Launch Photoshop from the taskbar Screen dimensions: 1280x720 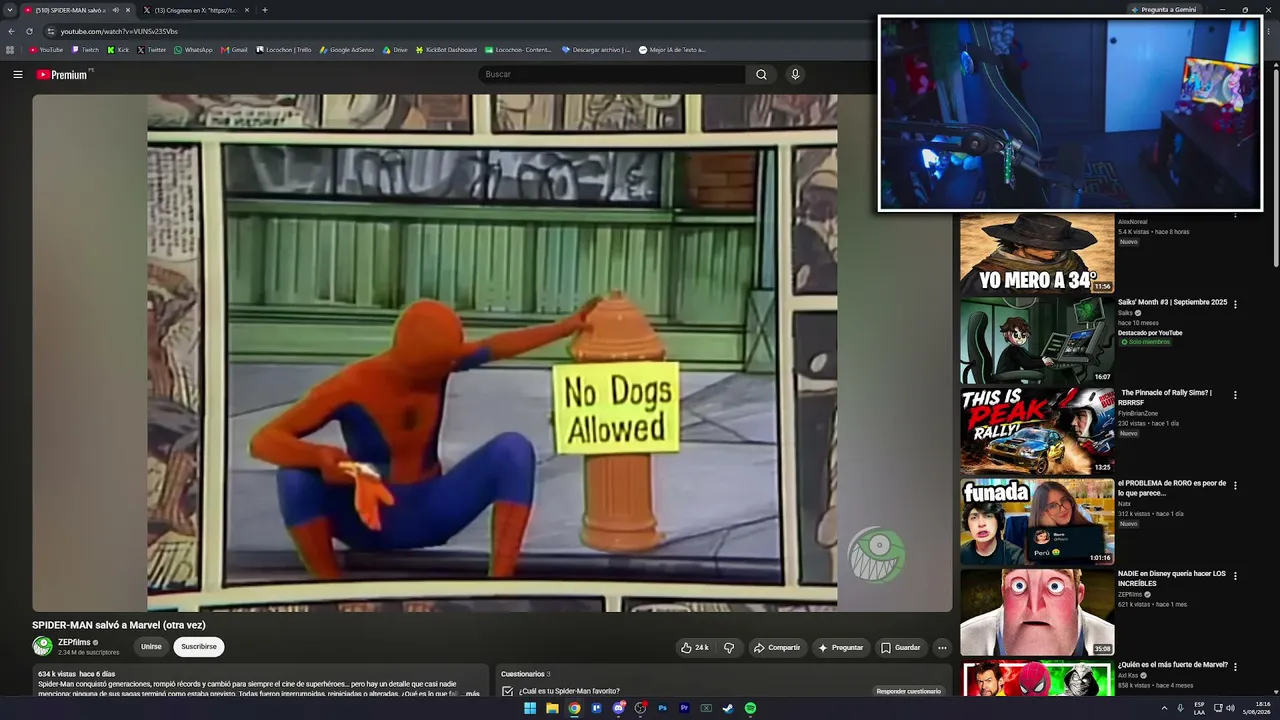pos(662,708)
